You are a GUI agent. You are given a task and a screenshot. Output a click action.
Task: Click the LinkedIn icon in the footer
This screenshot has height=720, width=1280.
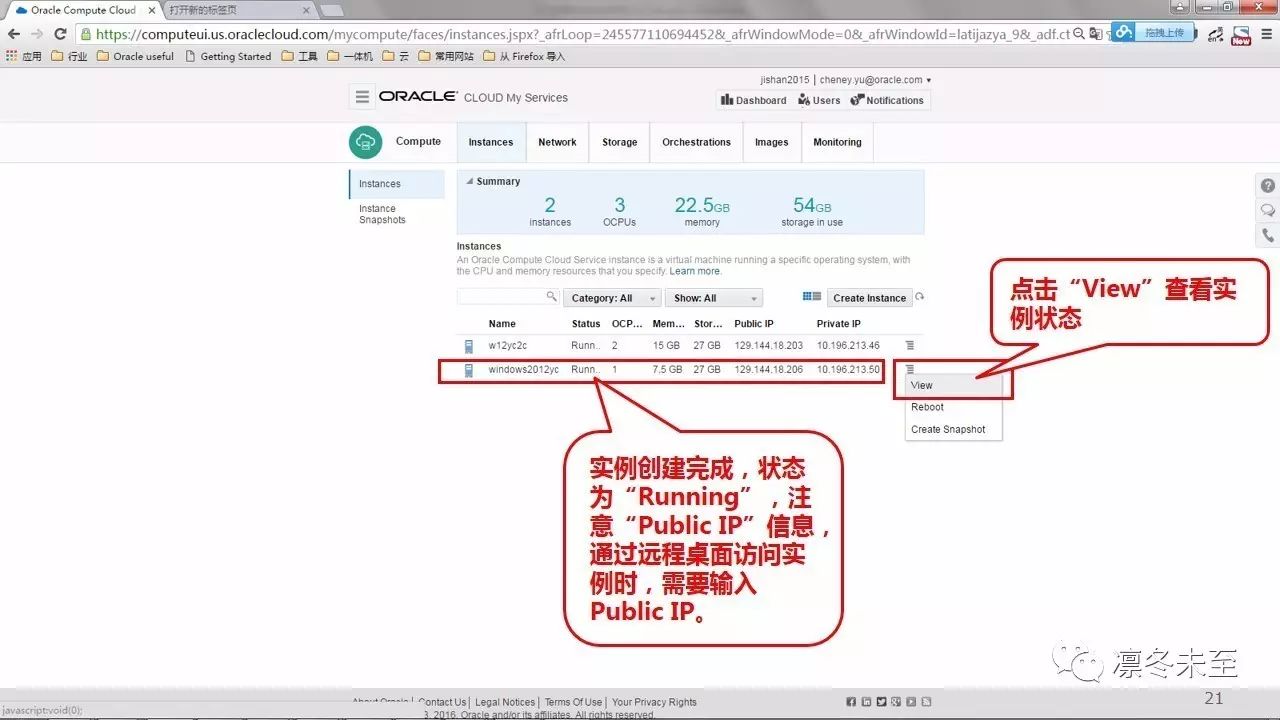(866, 702)
